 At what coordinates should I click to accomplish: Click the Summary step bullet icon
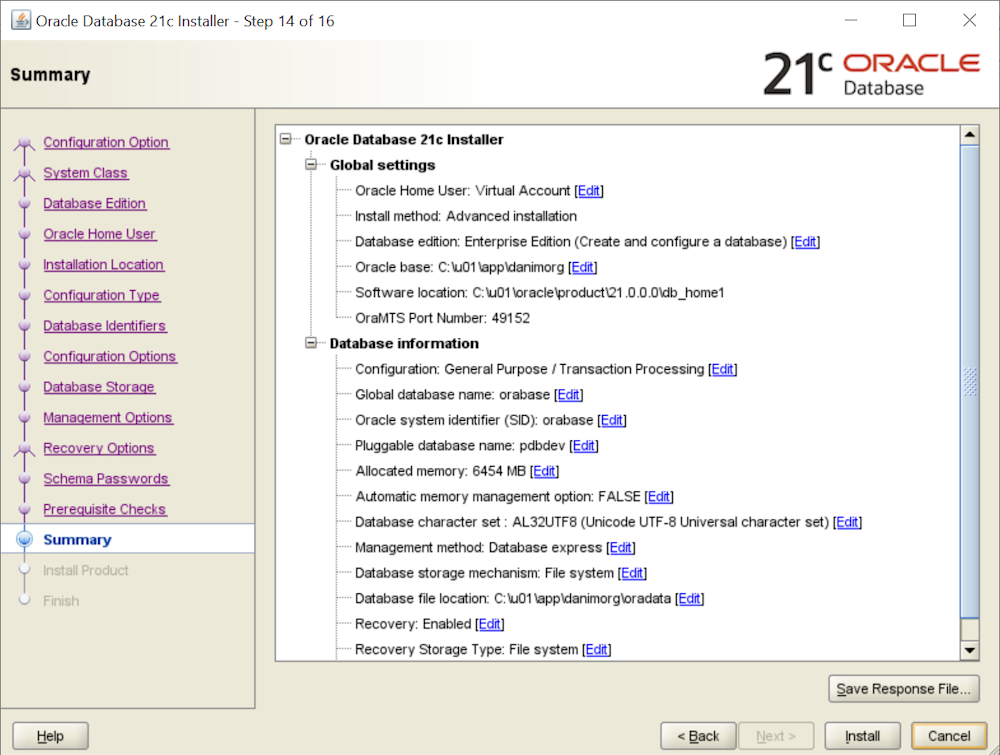[25, 540]
